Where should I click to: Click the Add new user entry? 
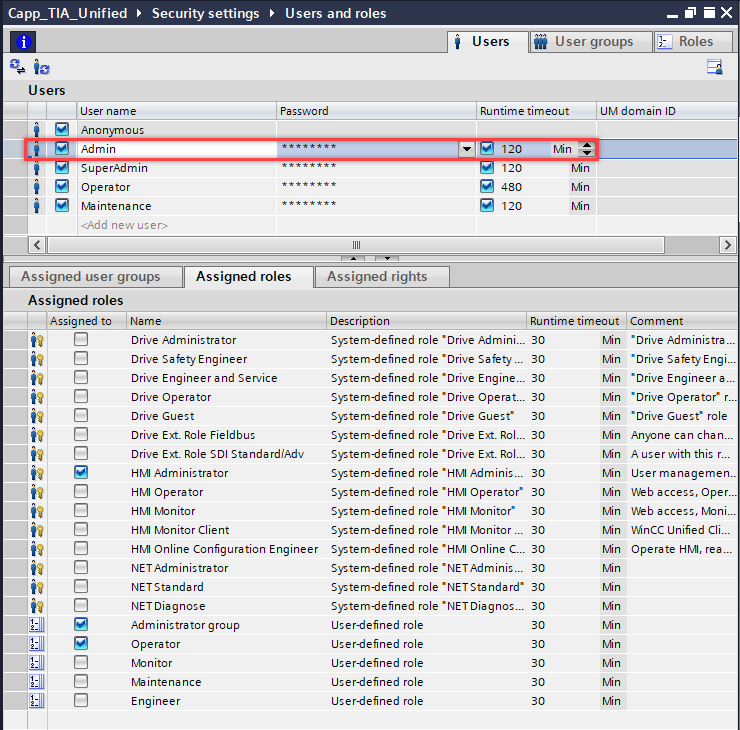[x=124, y=225]
